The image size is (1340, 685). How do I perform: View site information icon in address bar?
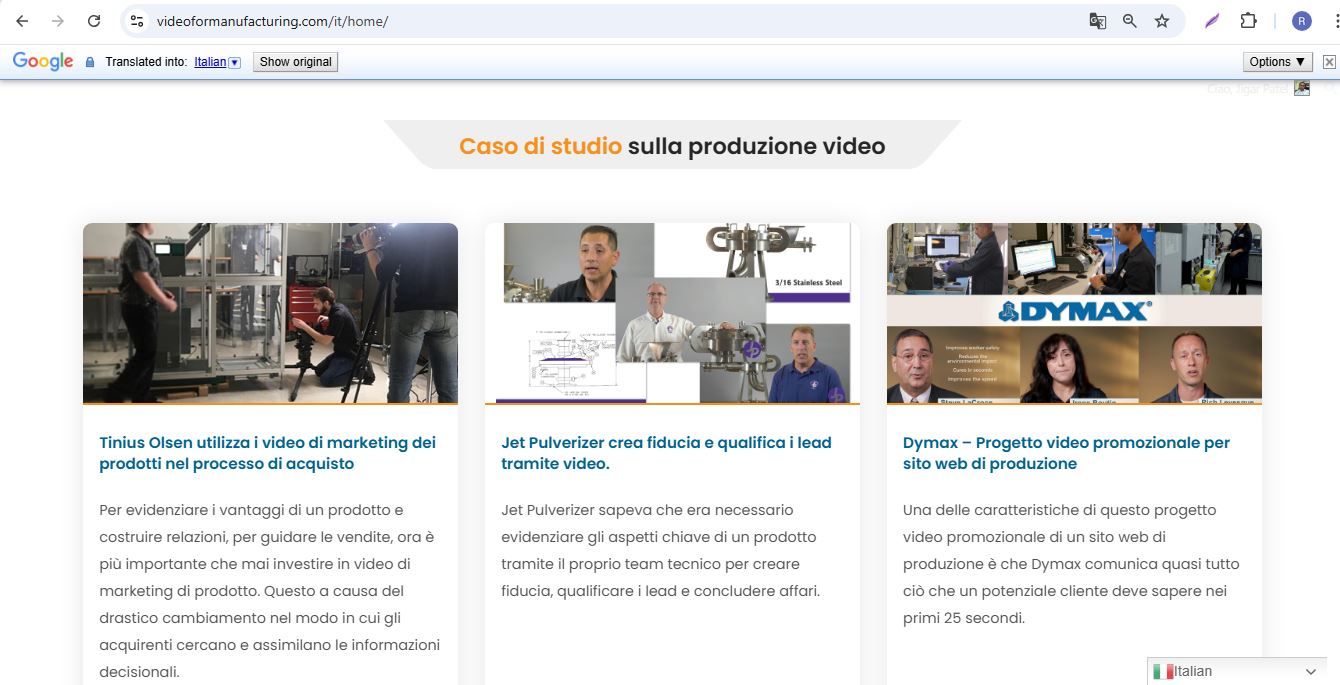pos(137,21)
